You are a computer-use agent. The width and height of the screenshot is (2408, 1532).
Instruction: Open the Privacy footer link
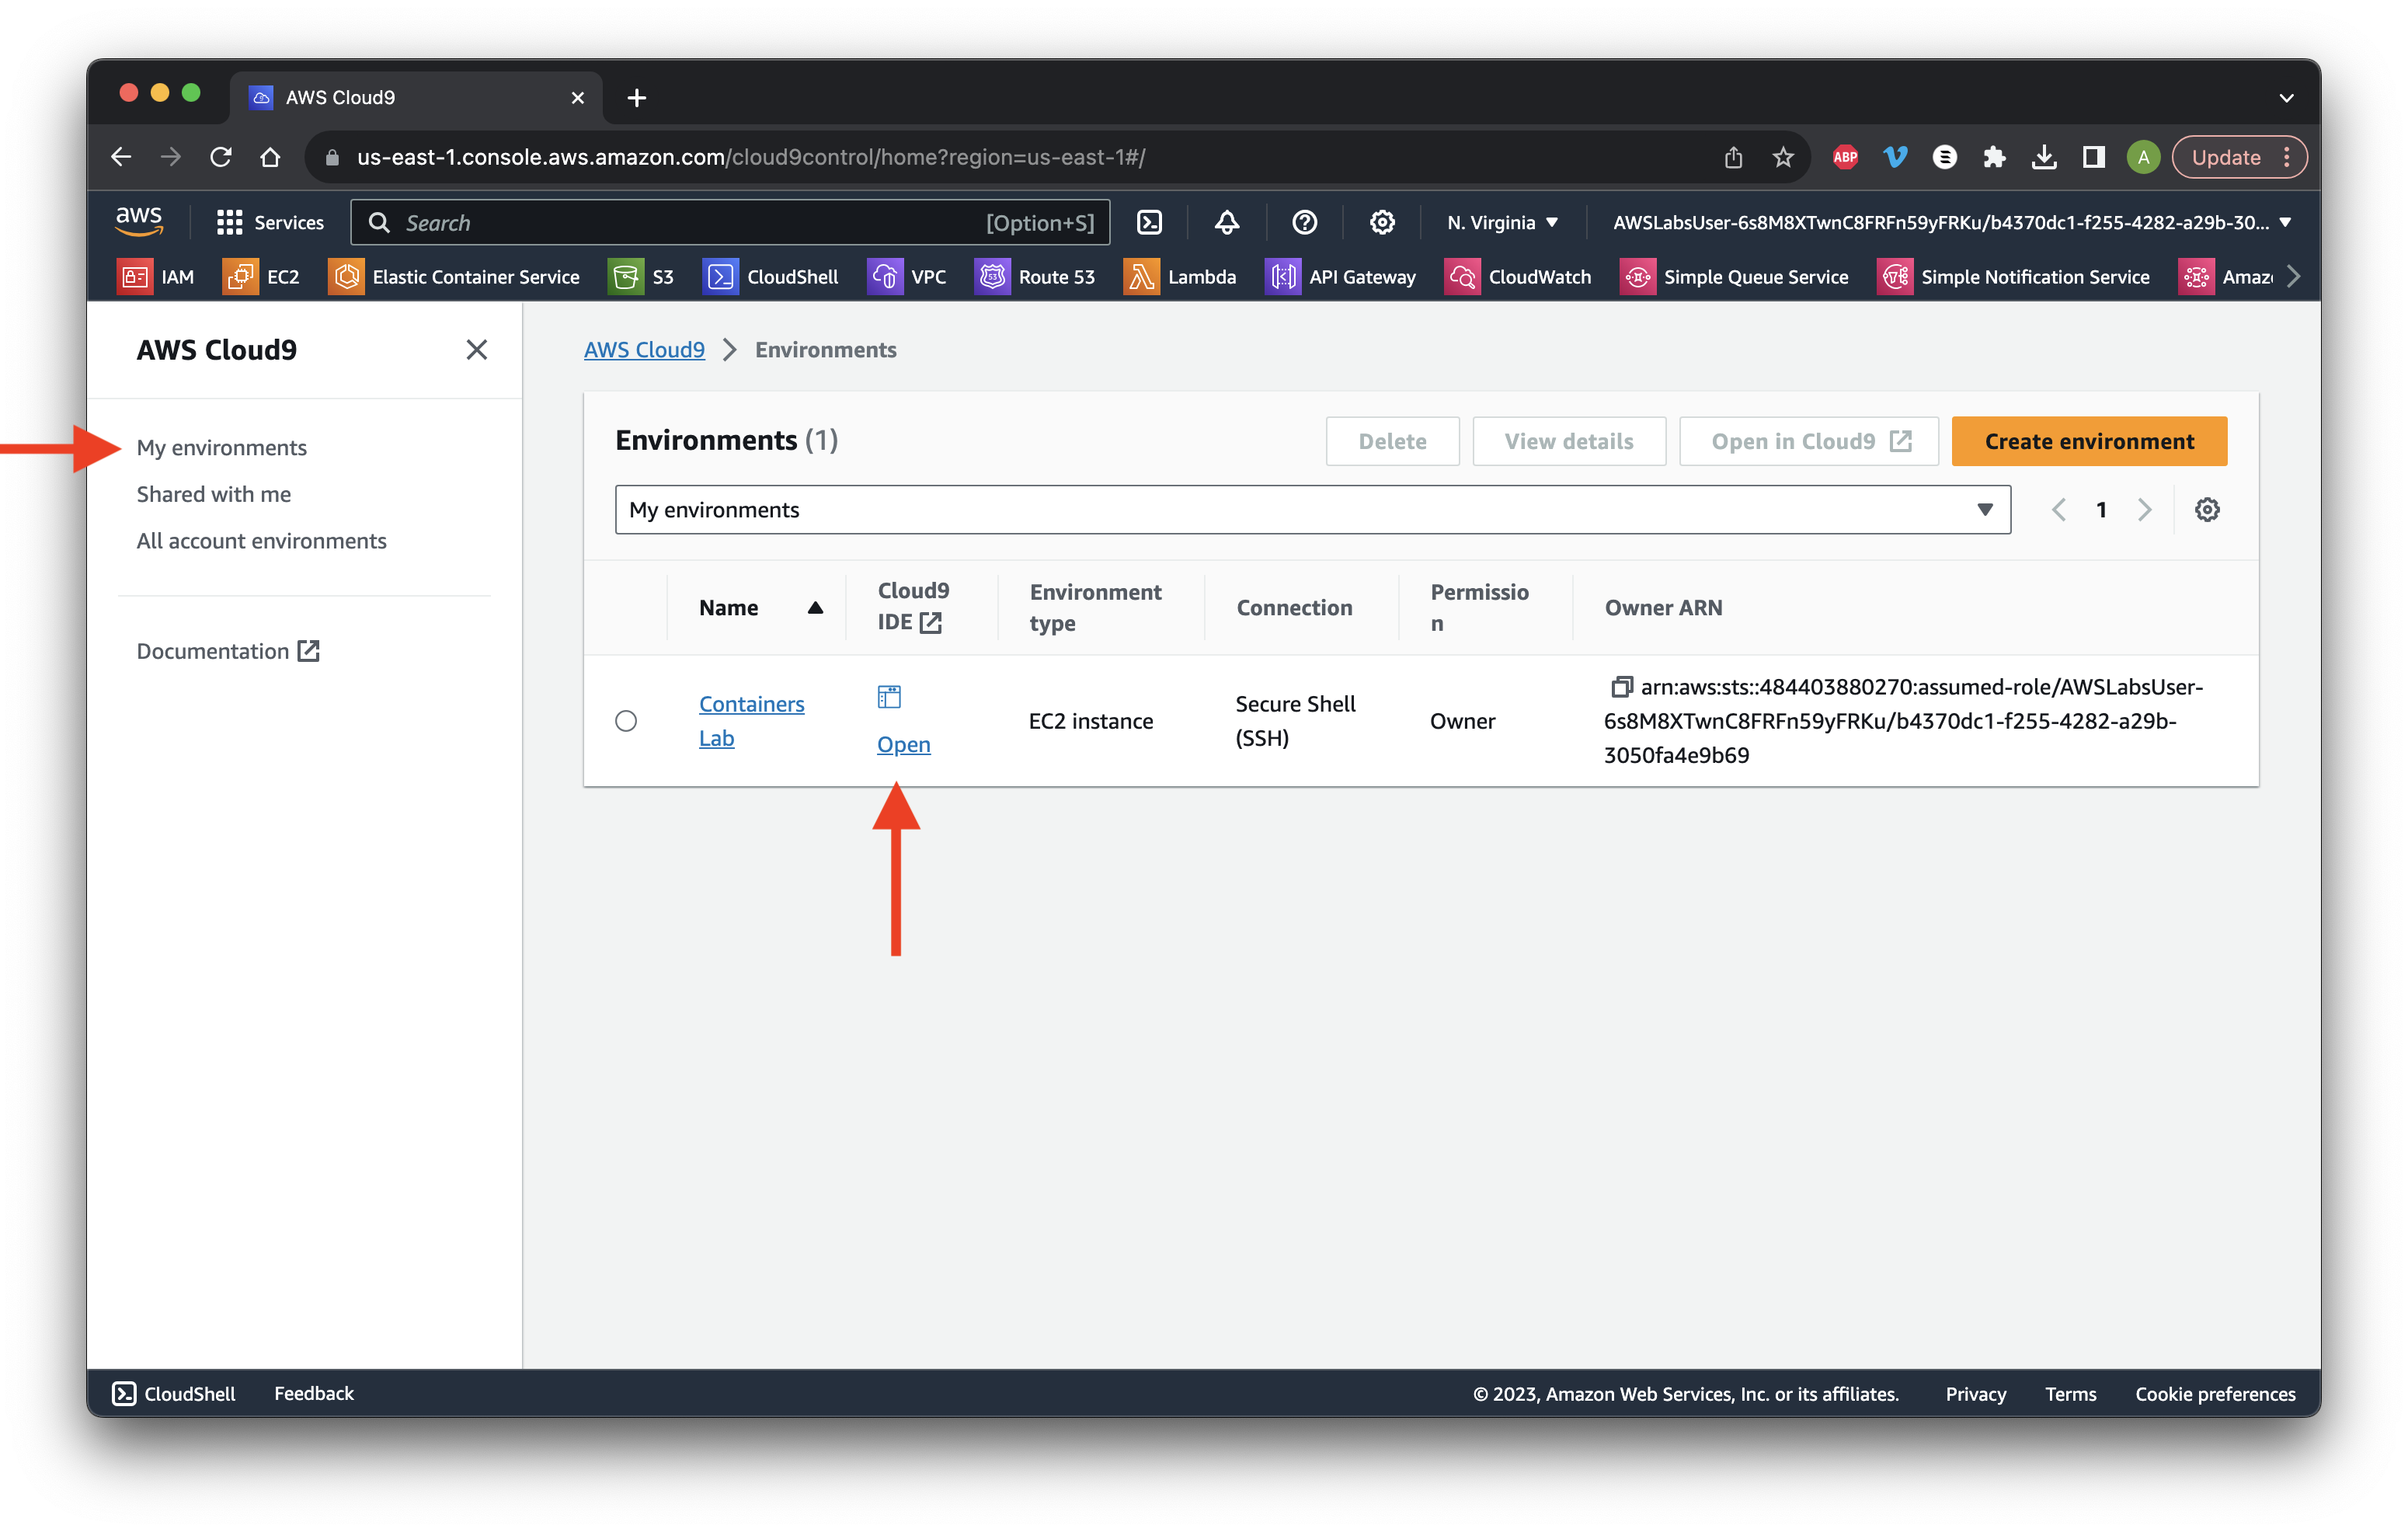(x=1975, y=1393)
